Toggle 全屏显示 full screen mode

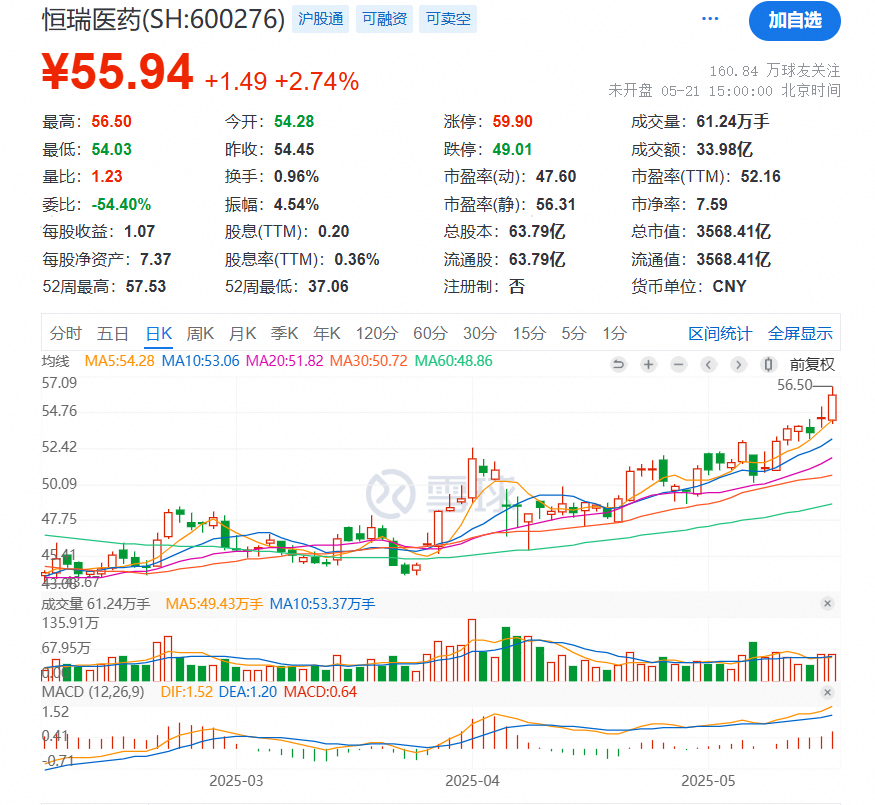[x=801, y=334]
